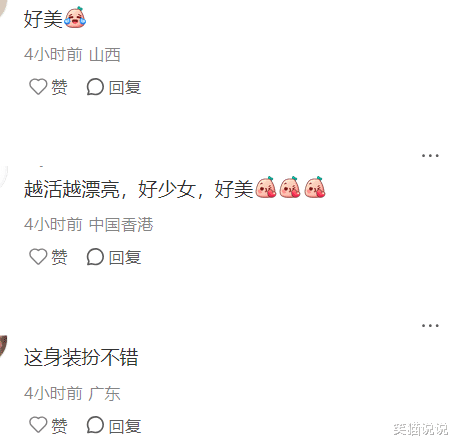Click the comment text 越活越漂亮，好少女
The width and height of the screenshot is (456, 445).
point(110,189)
